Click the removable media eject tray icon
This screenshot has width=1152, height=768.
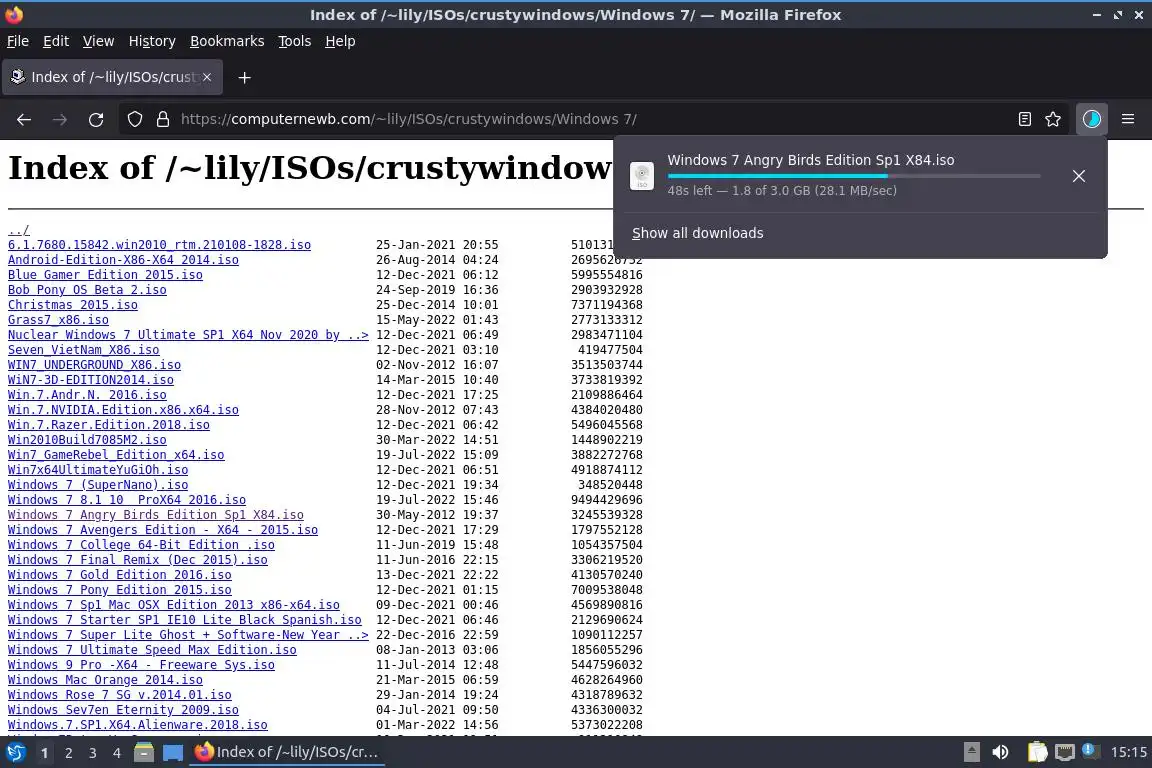971,752
